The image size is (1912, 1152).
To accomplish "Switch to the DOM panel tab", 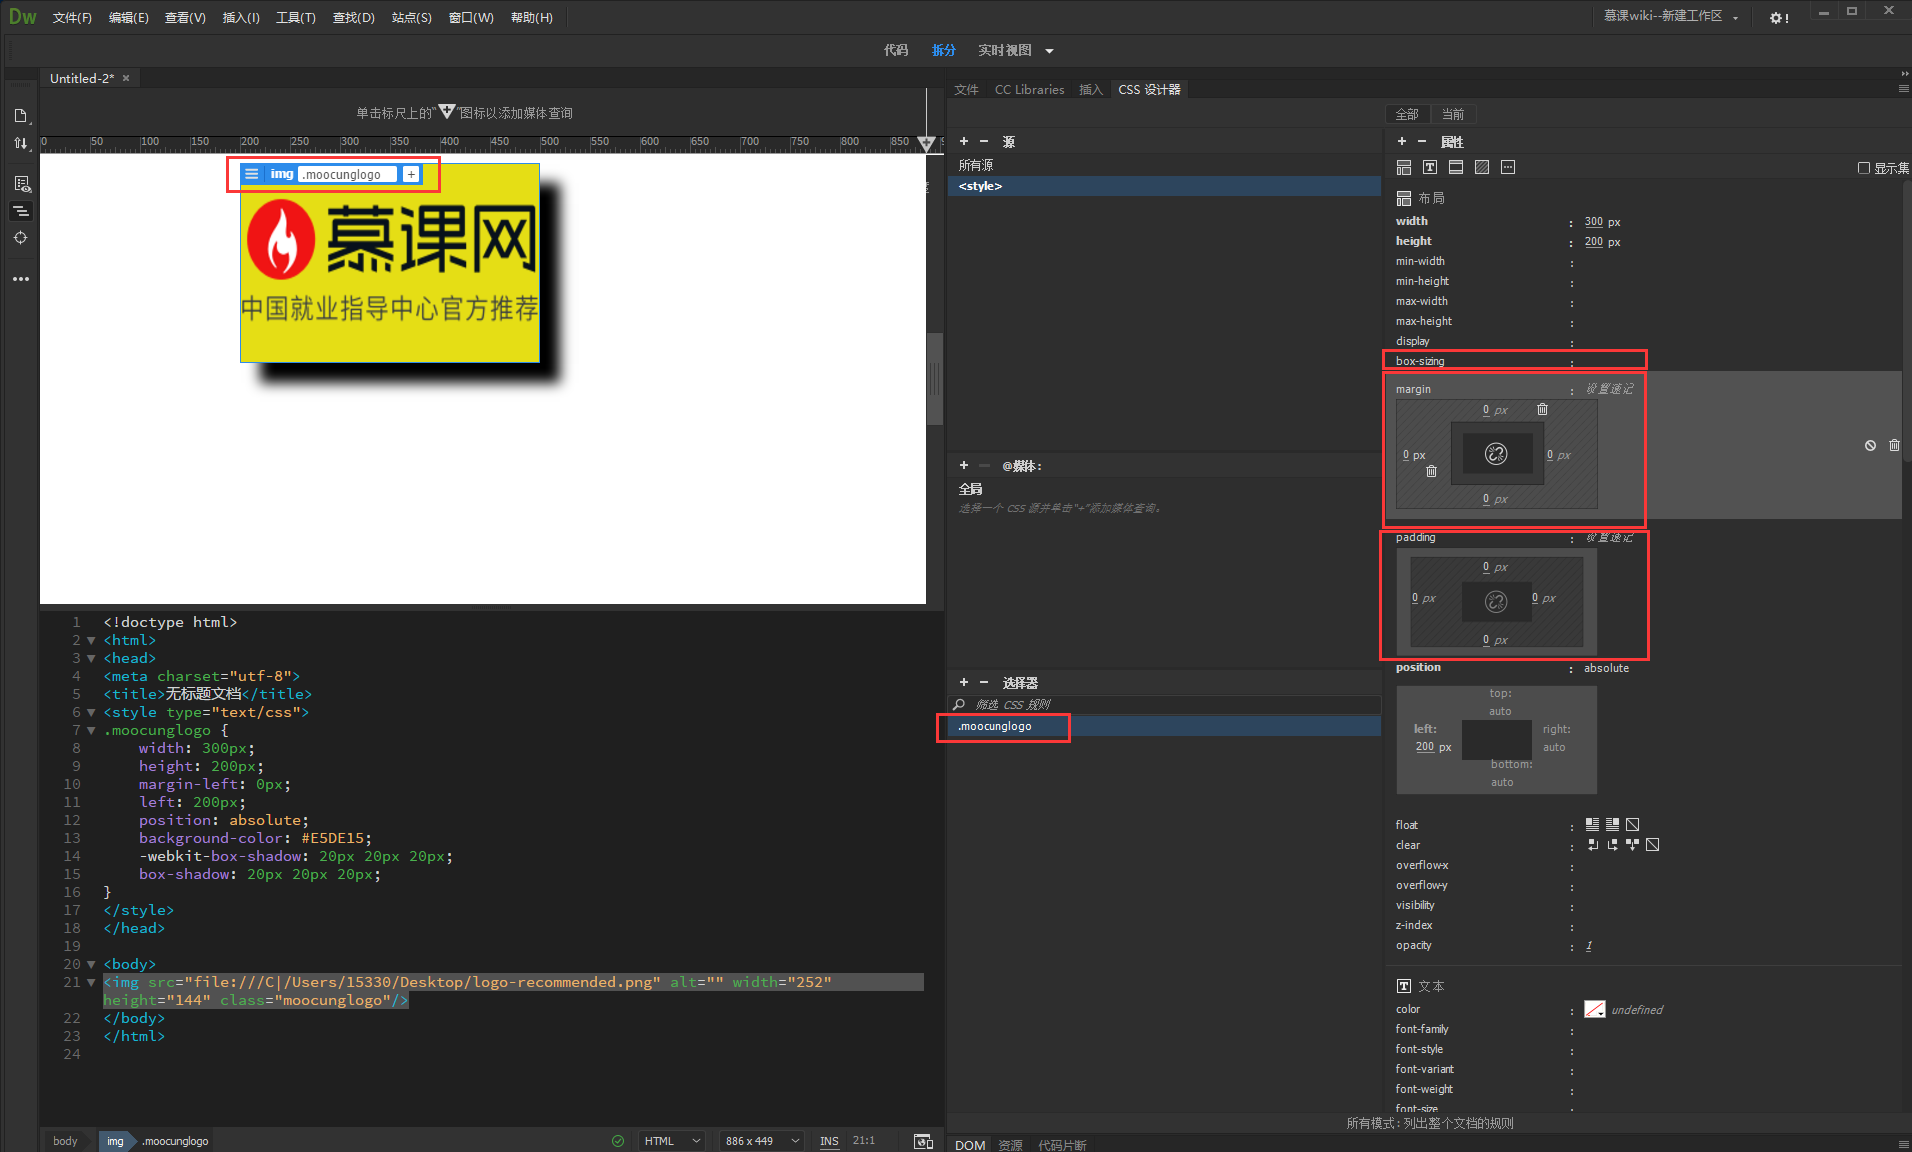I will tap(970, 1145).
